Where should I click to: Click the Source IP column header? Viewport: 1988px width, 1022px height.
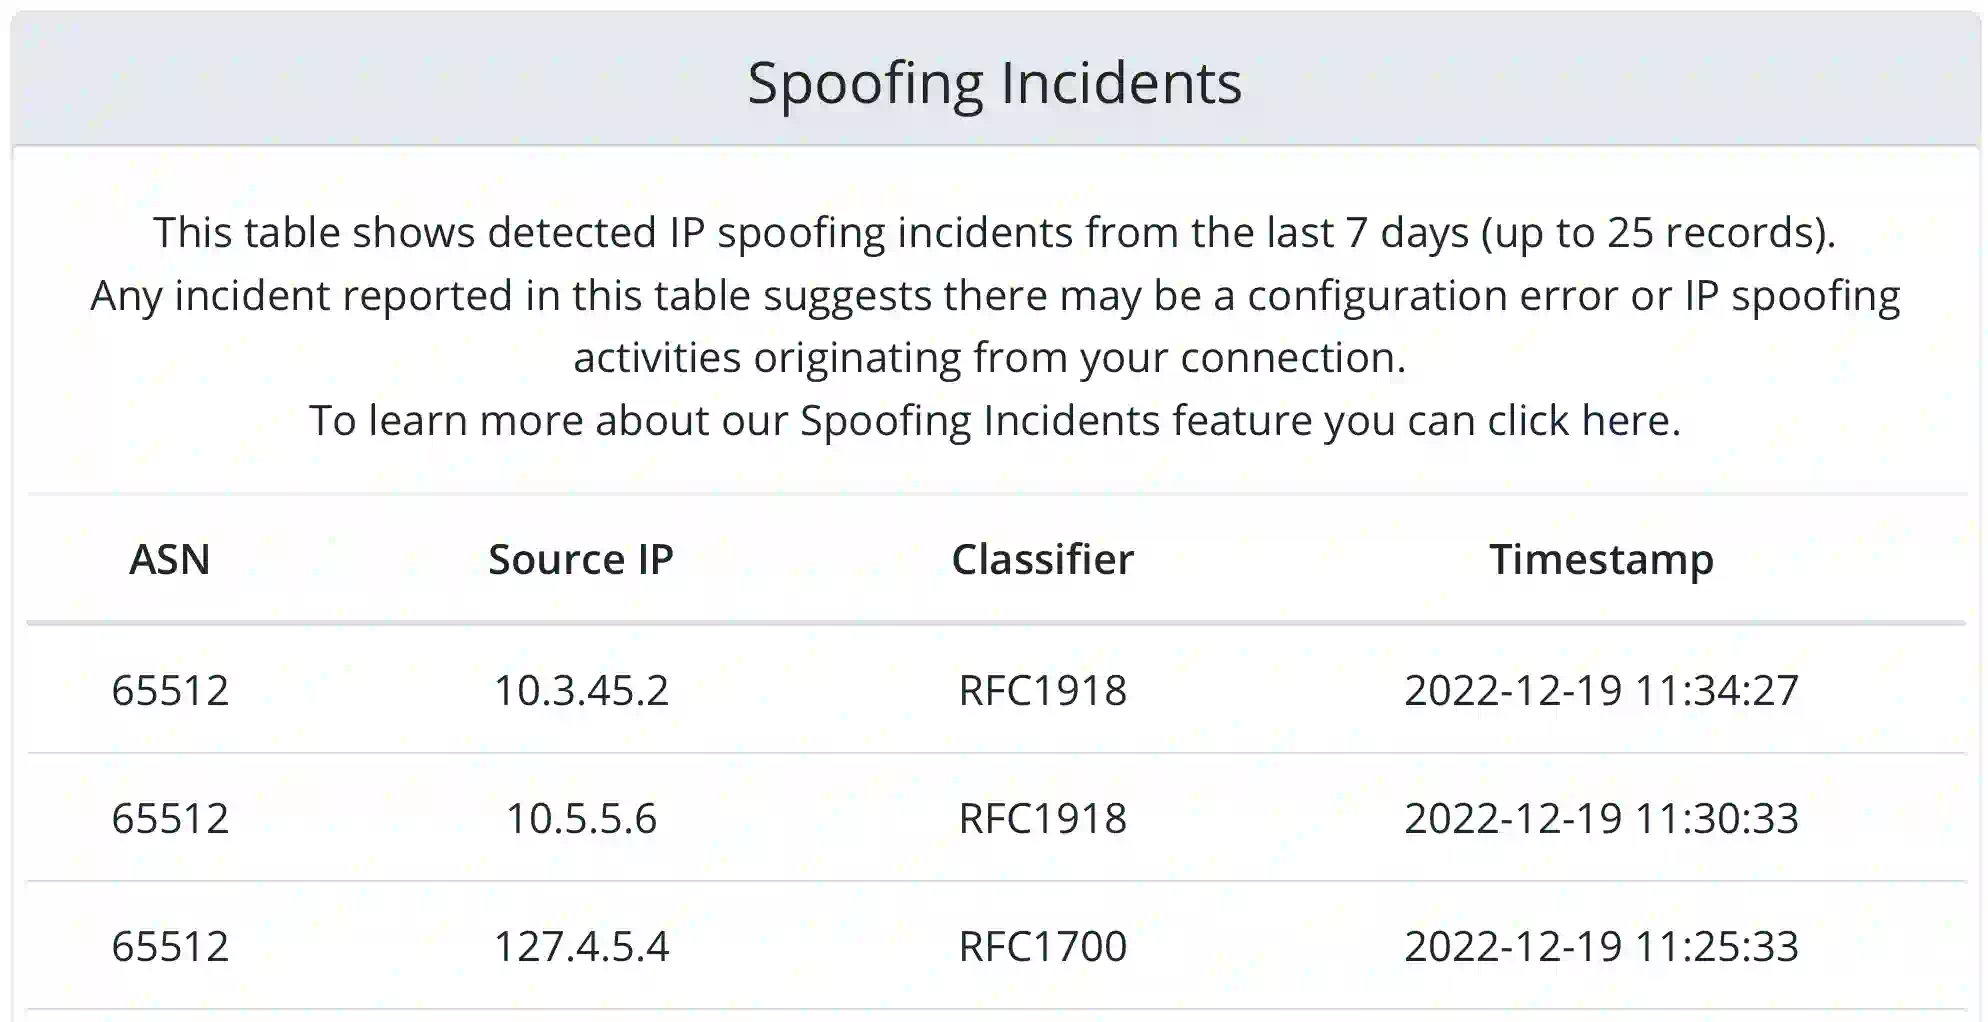[x=581, y=559]
